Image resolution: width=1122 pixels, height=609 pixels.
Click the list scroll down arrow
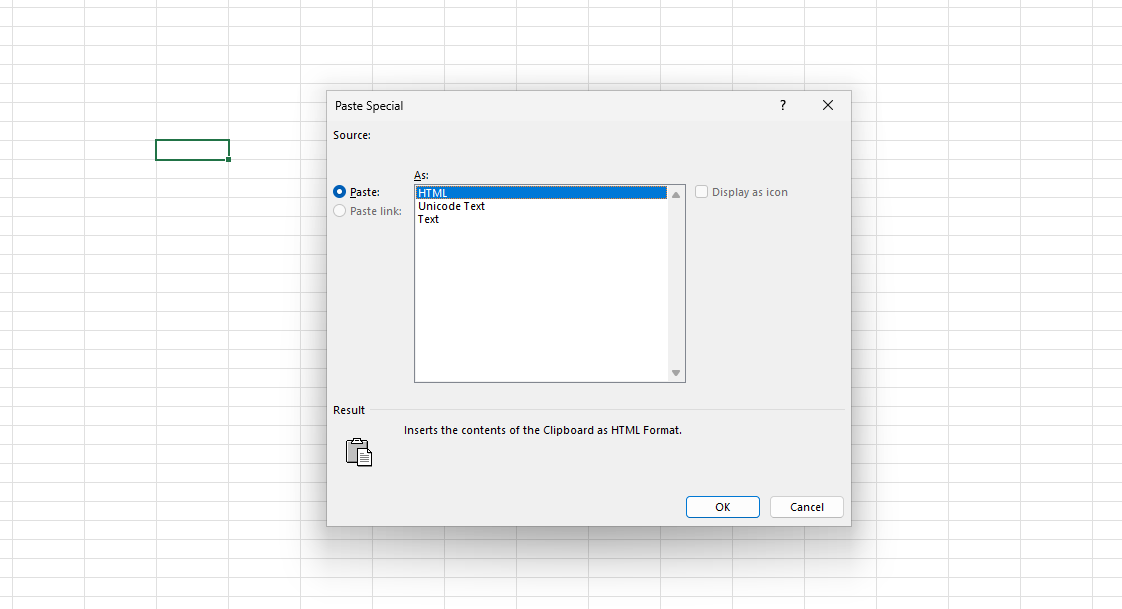pyautogui.click(x=676, y=373)
